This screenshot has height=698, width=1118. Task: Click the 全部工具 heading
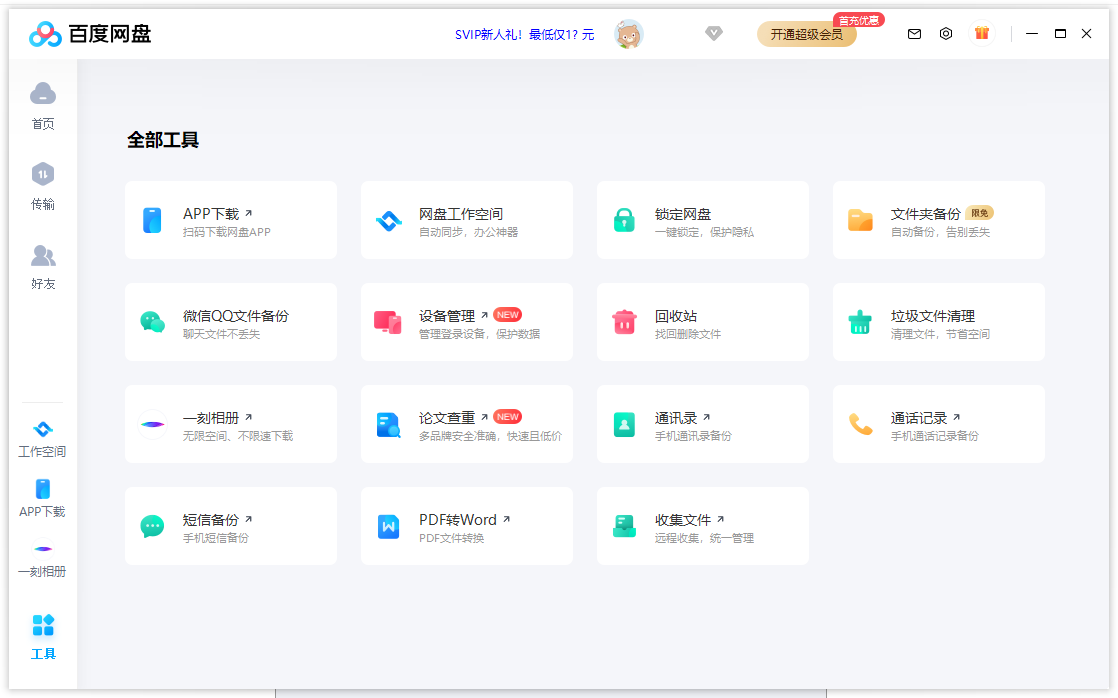pos(163,140)
